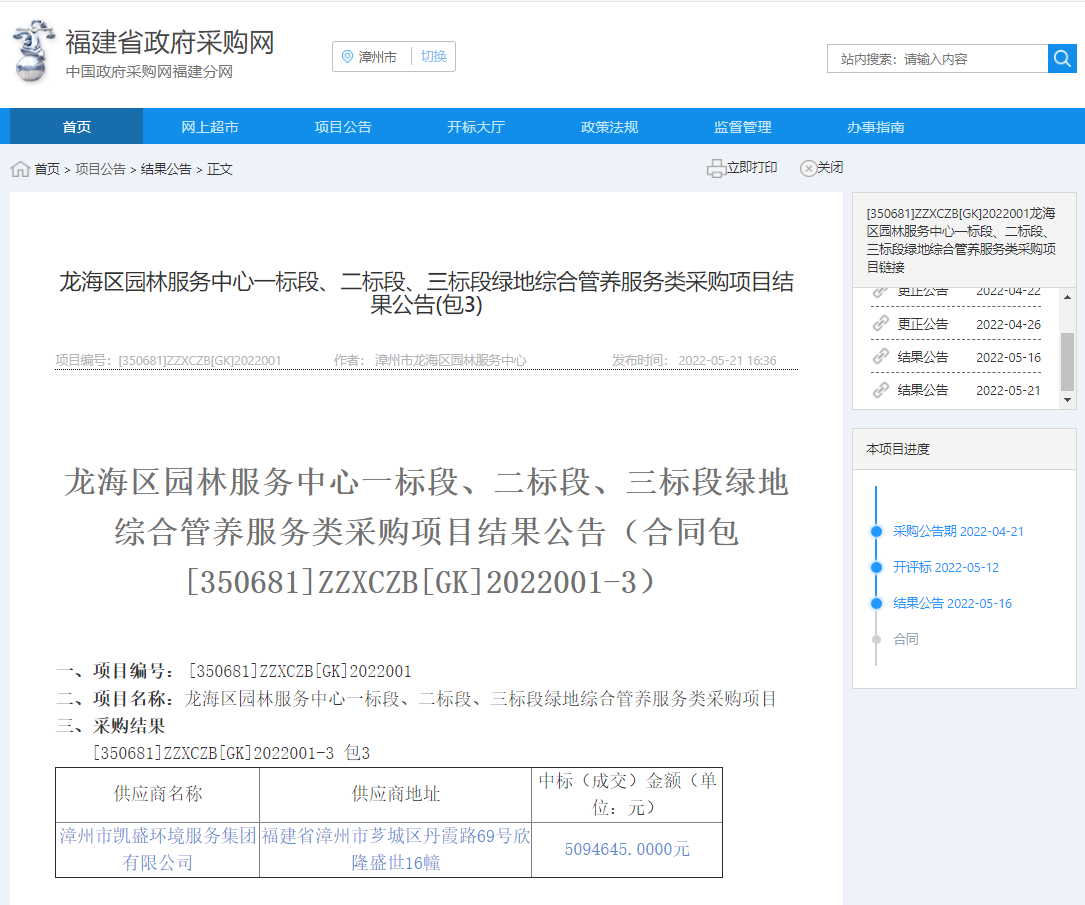
Task: Click the location pin icon beside 漳州市
Action: point(347,57)
